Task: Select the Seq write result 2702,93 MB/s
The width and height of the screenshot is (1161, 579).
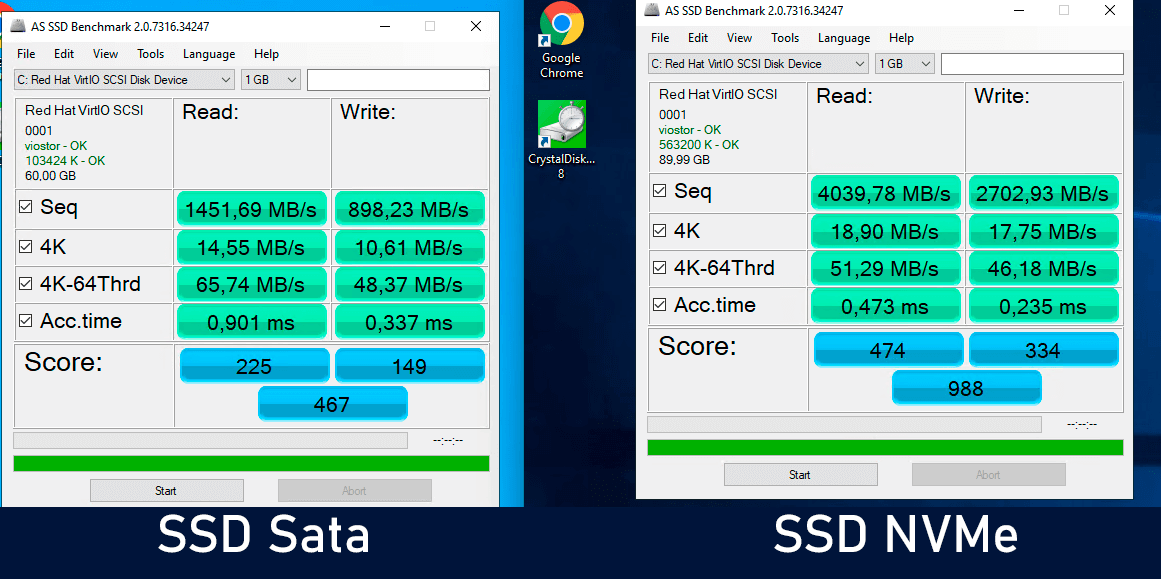Action: (x=1043, y=193)
